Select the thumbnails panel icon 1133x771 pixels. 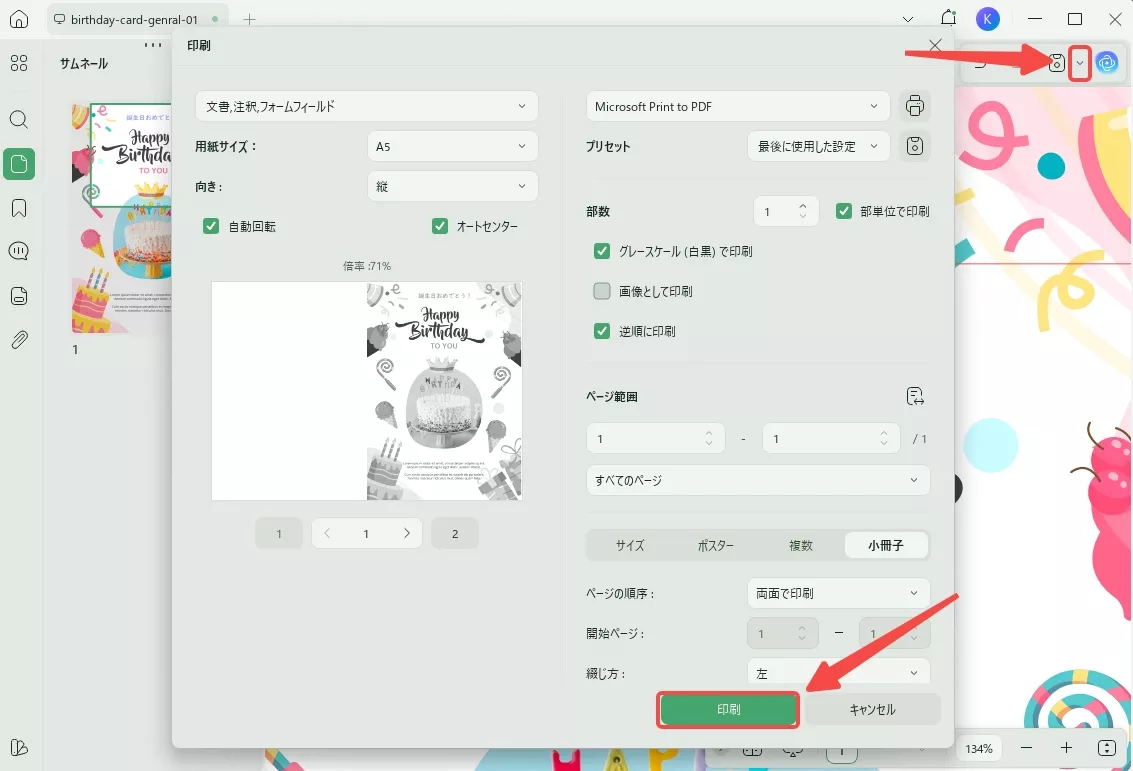pyautogui.click(x=20, y=164)
